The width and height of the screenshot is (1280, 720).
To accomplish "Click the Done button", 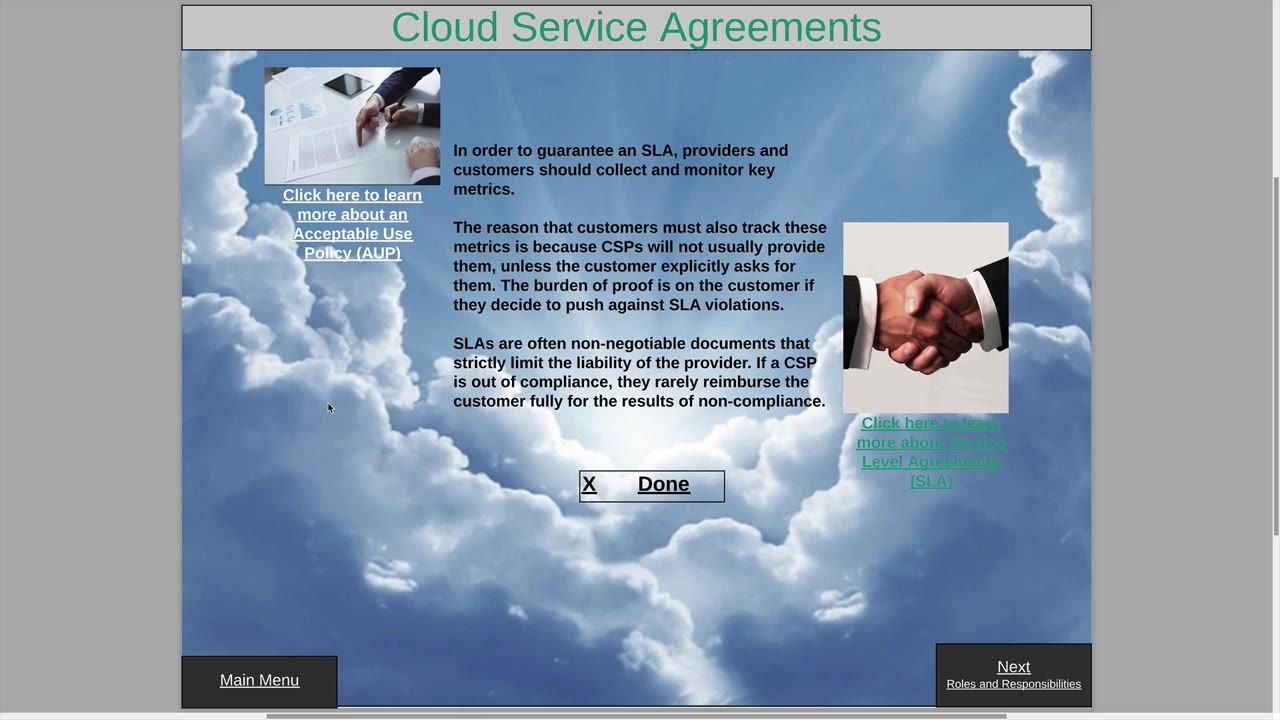I will tap(652, 485).
